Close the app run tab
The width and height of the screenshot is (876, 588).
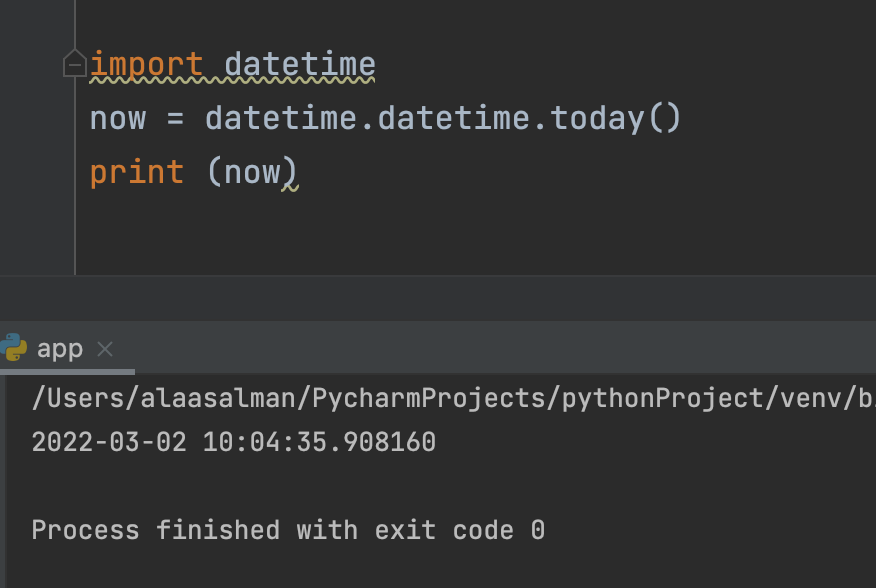tap(105, 349)
